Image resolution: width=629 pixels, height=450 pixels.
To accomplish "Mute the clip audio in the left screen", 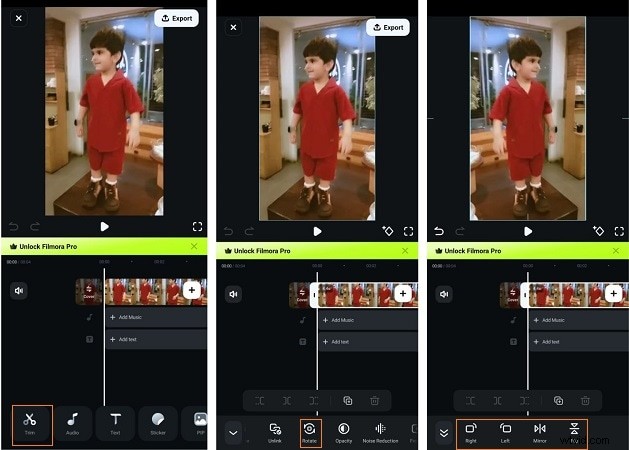I will coord(18,291).
